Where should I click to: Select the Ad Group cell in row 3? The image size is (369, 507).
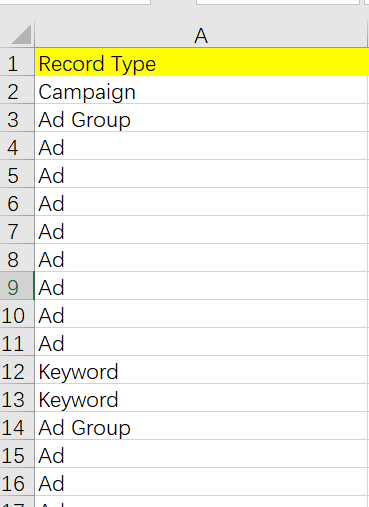(x=202, y=118)
